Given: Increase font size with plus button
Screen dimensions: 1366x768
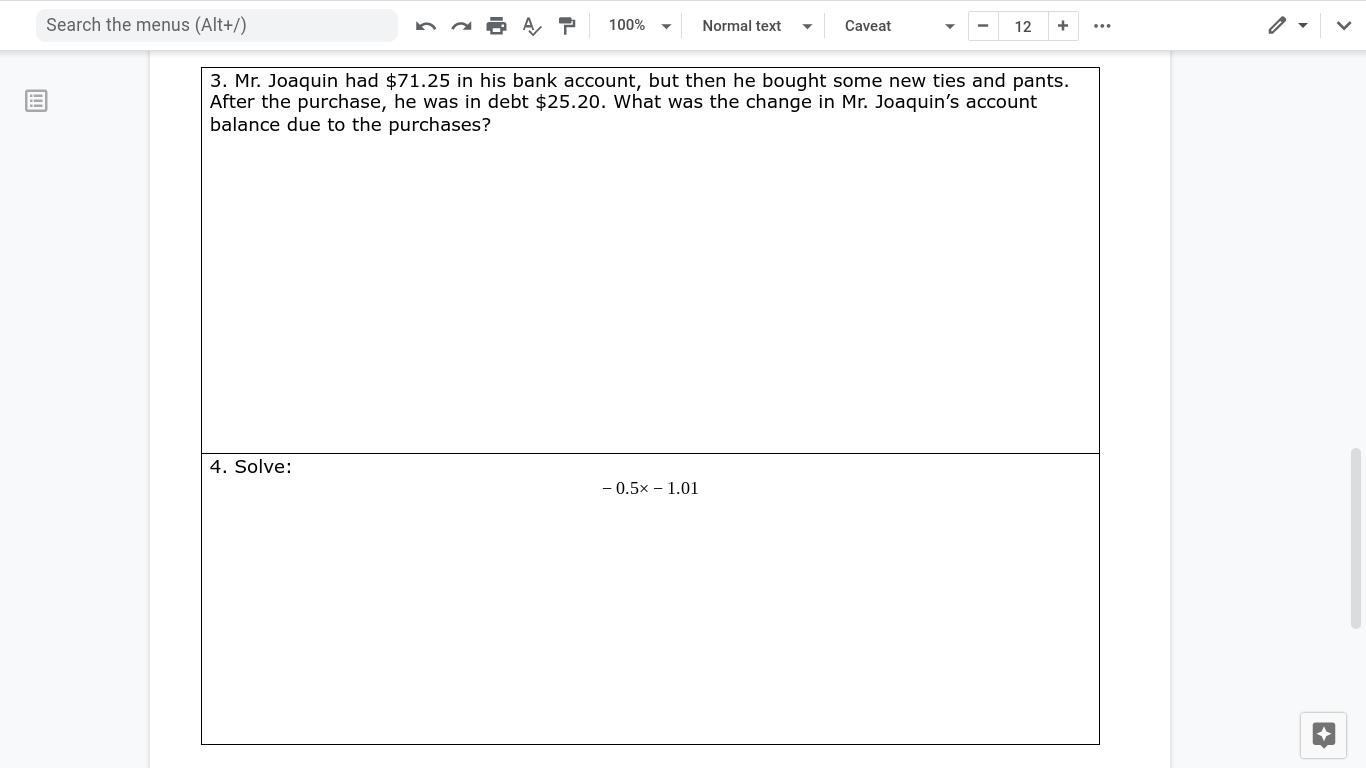Looking at the screenshot, I should 1062,26.
